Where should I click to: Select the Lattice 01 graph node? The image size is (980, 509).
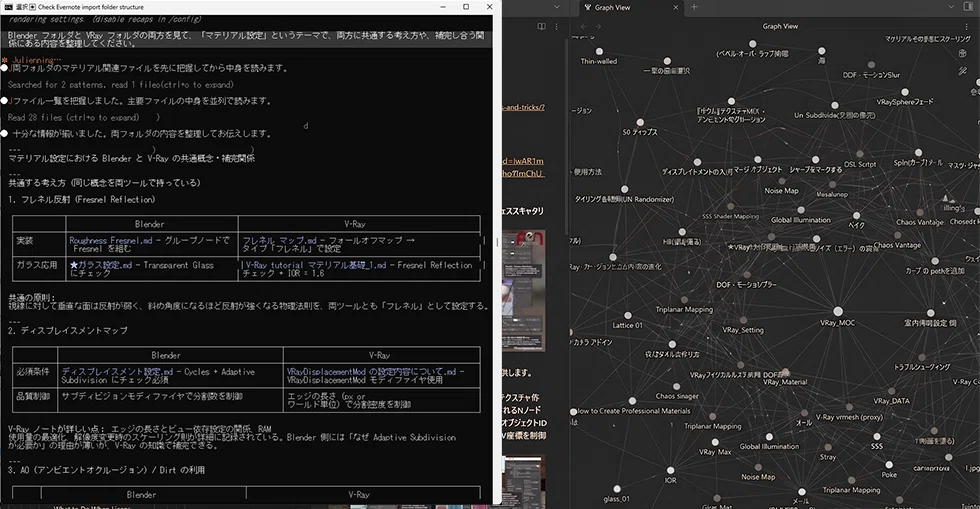(628, 316)
